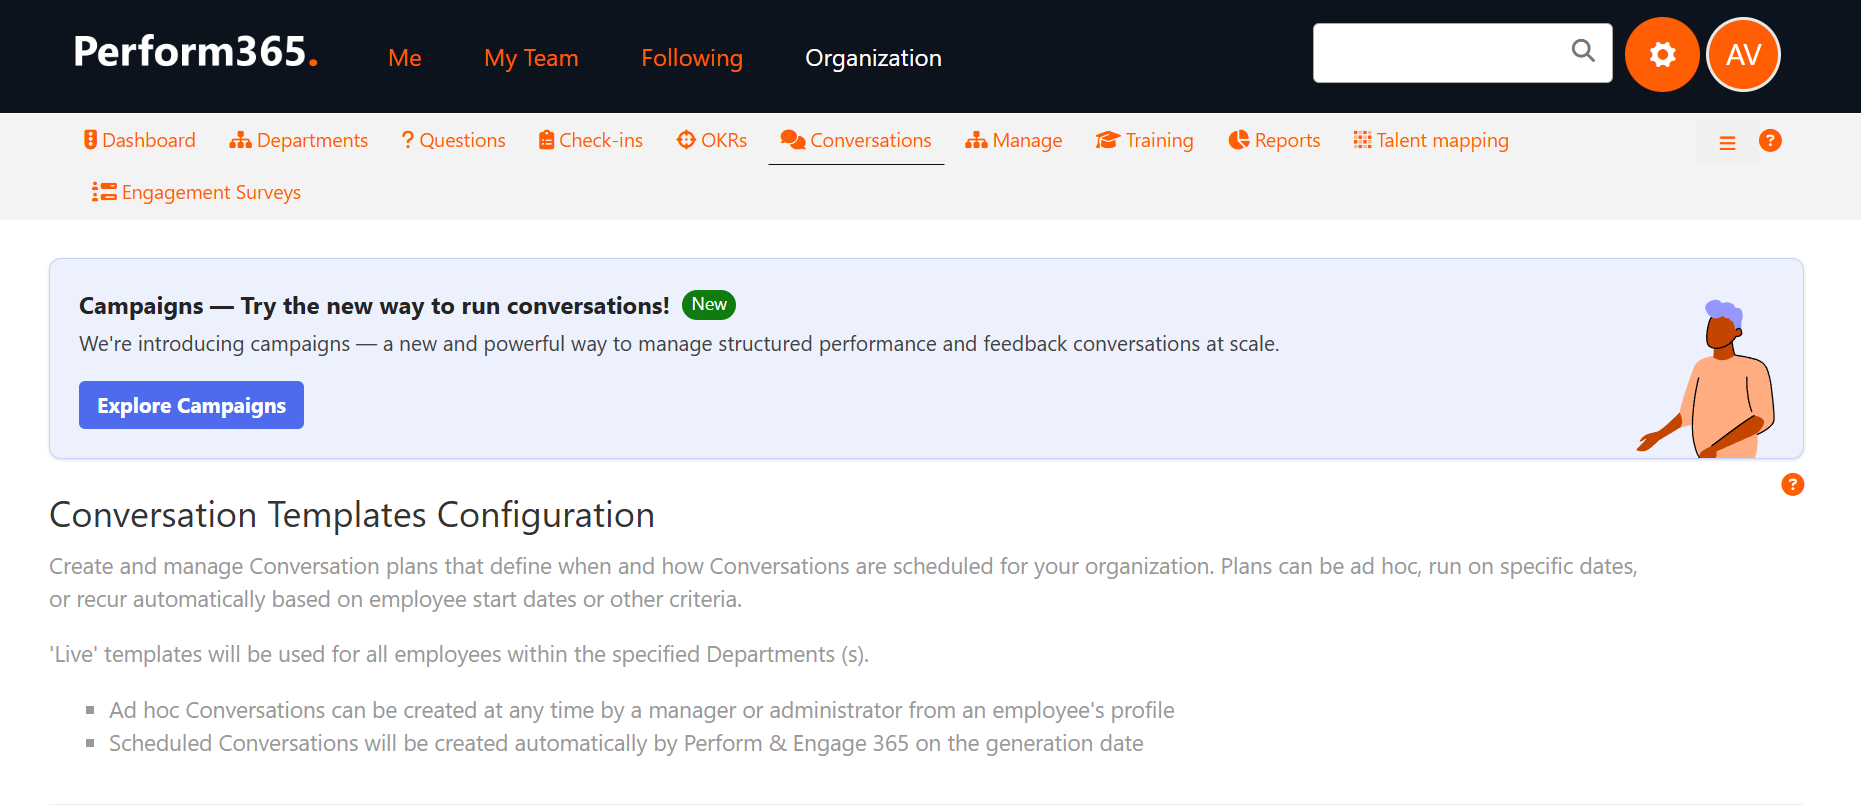Navigate to OKRs
Image resolution: width=1861 pixels, height=808 pixels.
click(x=712, y=141)
